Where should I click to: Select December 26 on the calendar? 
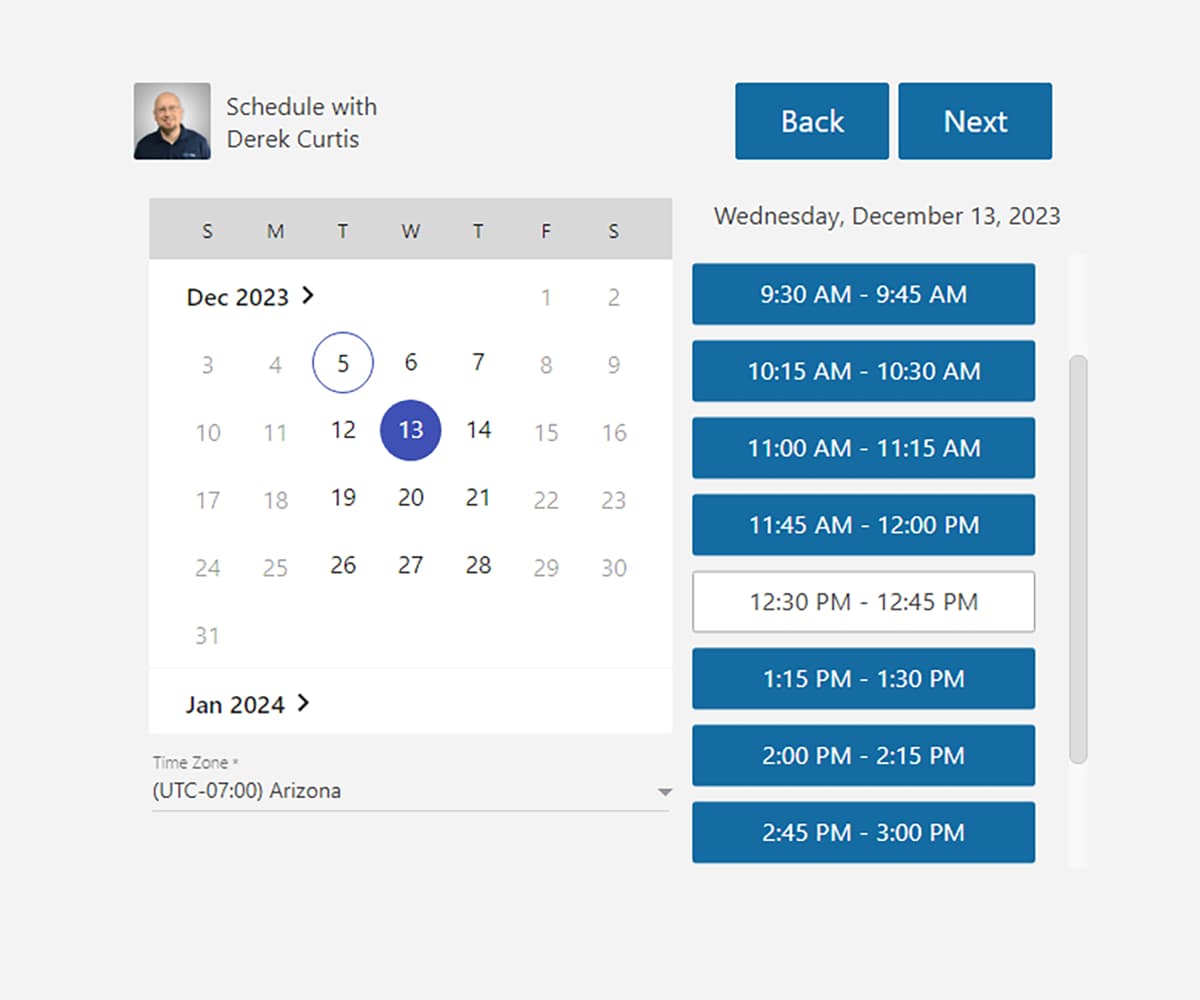click(x=343, y=565)
